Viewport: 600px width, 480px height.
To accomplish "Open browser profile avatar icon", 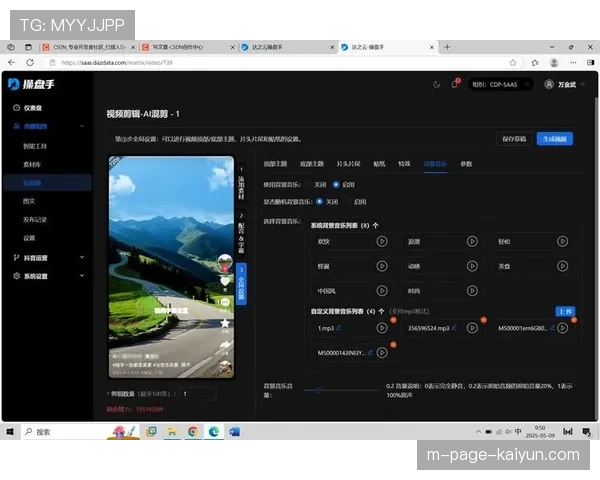I will click(554, 62).
